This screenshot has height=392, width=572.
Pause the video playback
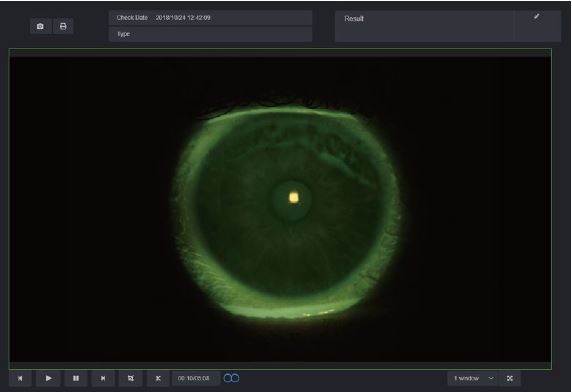(76, 379)
